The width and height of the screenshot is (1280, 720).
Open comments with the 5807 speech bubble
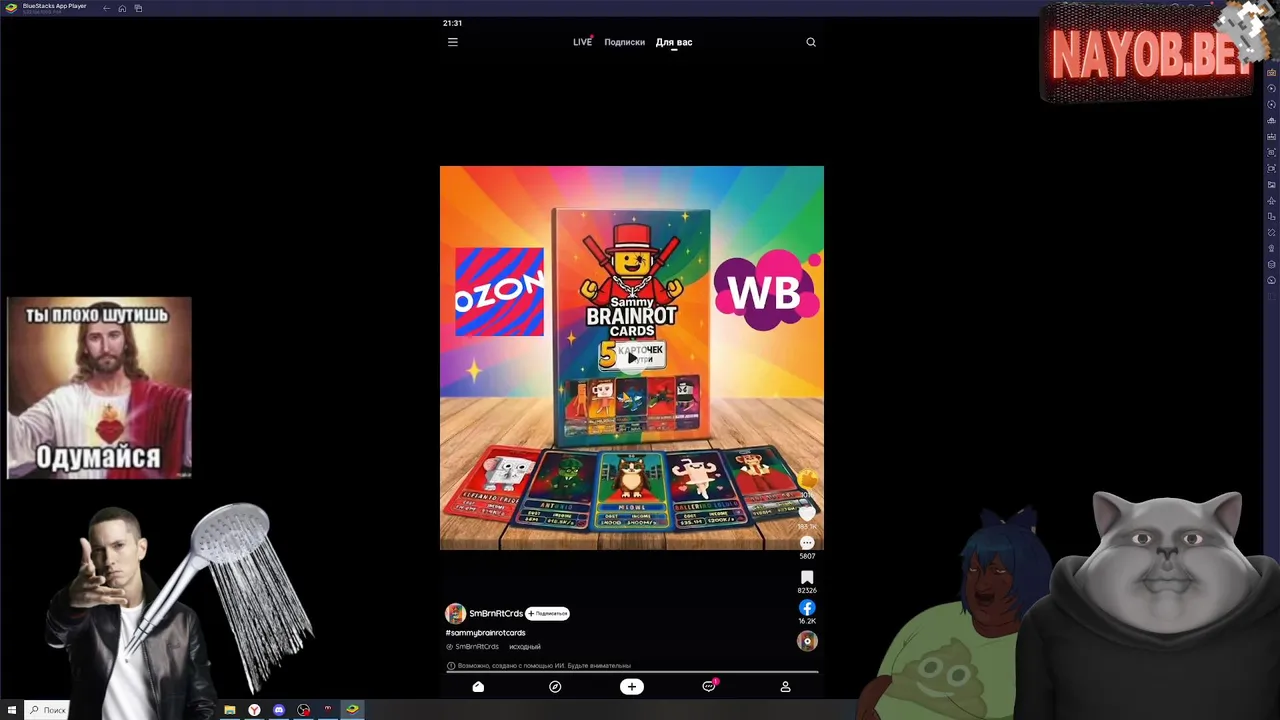coord(807,543)
